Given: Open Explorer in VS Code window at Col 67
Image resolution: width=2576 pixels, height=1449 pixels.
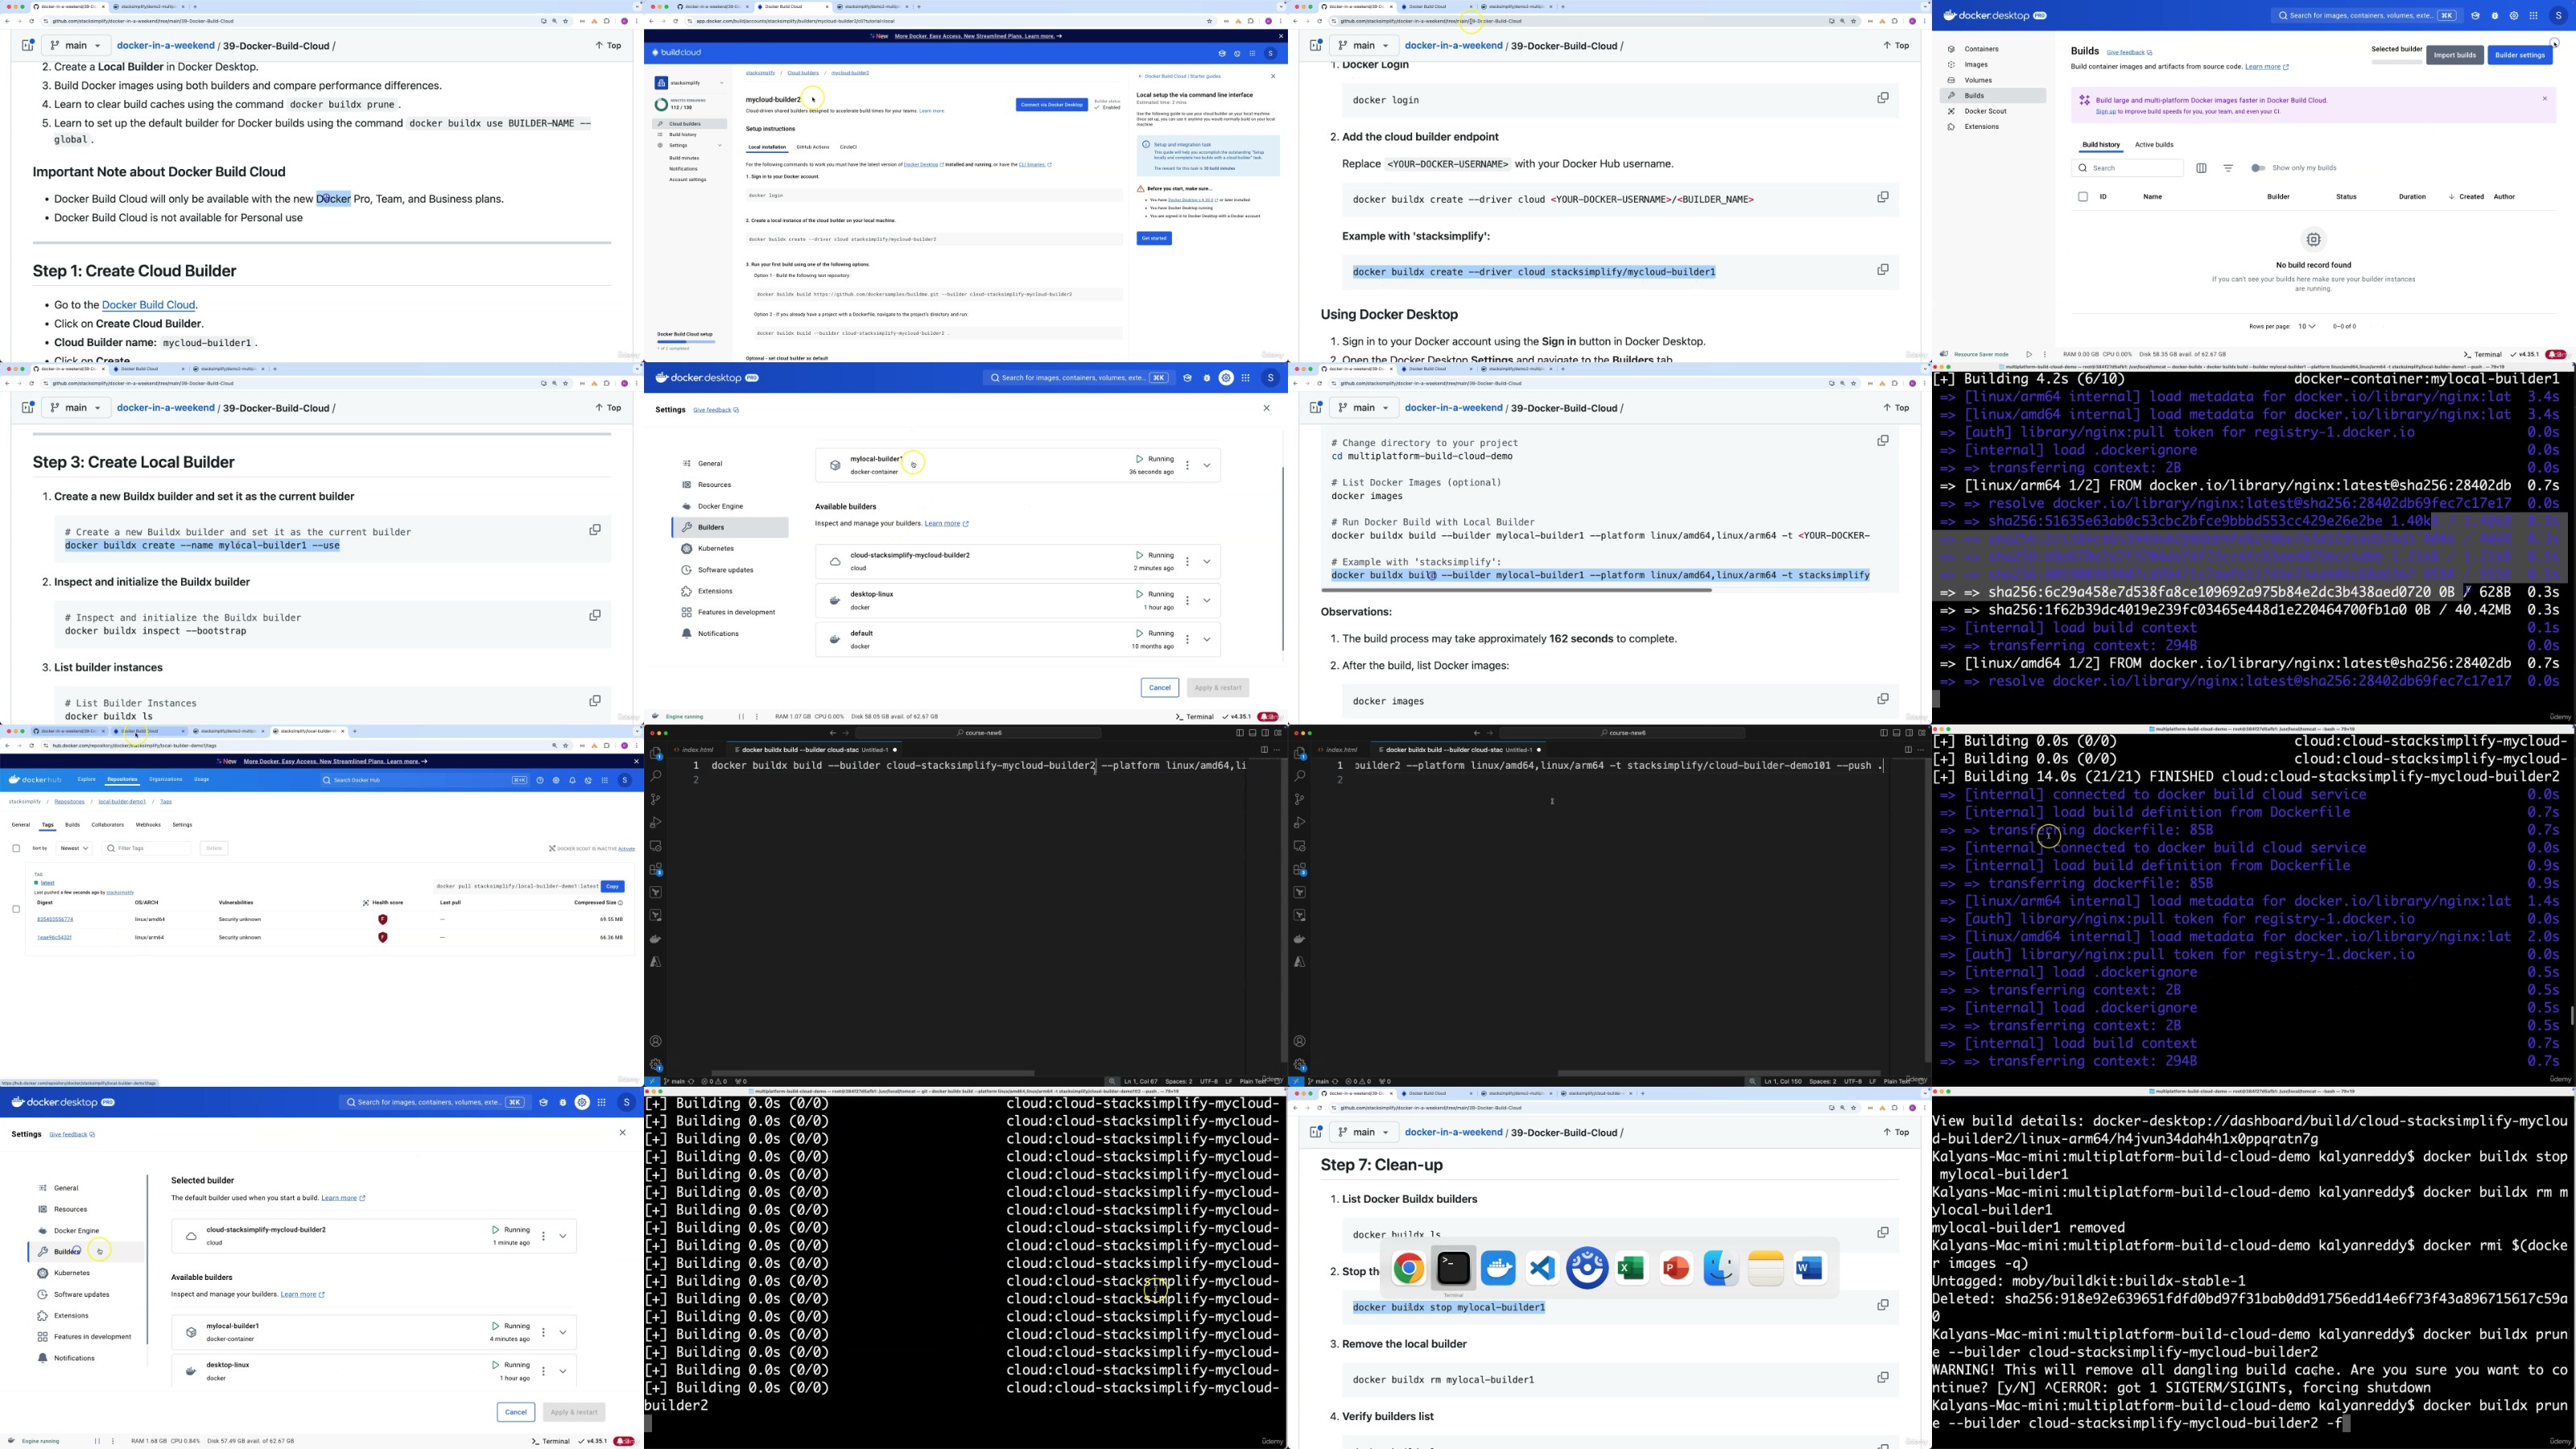Looking at the screenshot, I should click(x=656, y=753).
